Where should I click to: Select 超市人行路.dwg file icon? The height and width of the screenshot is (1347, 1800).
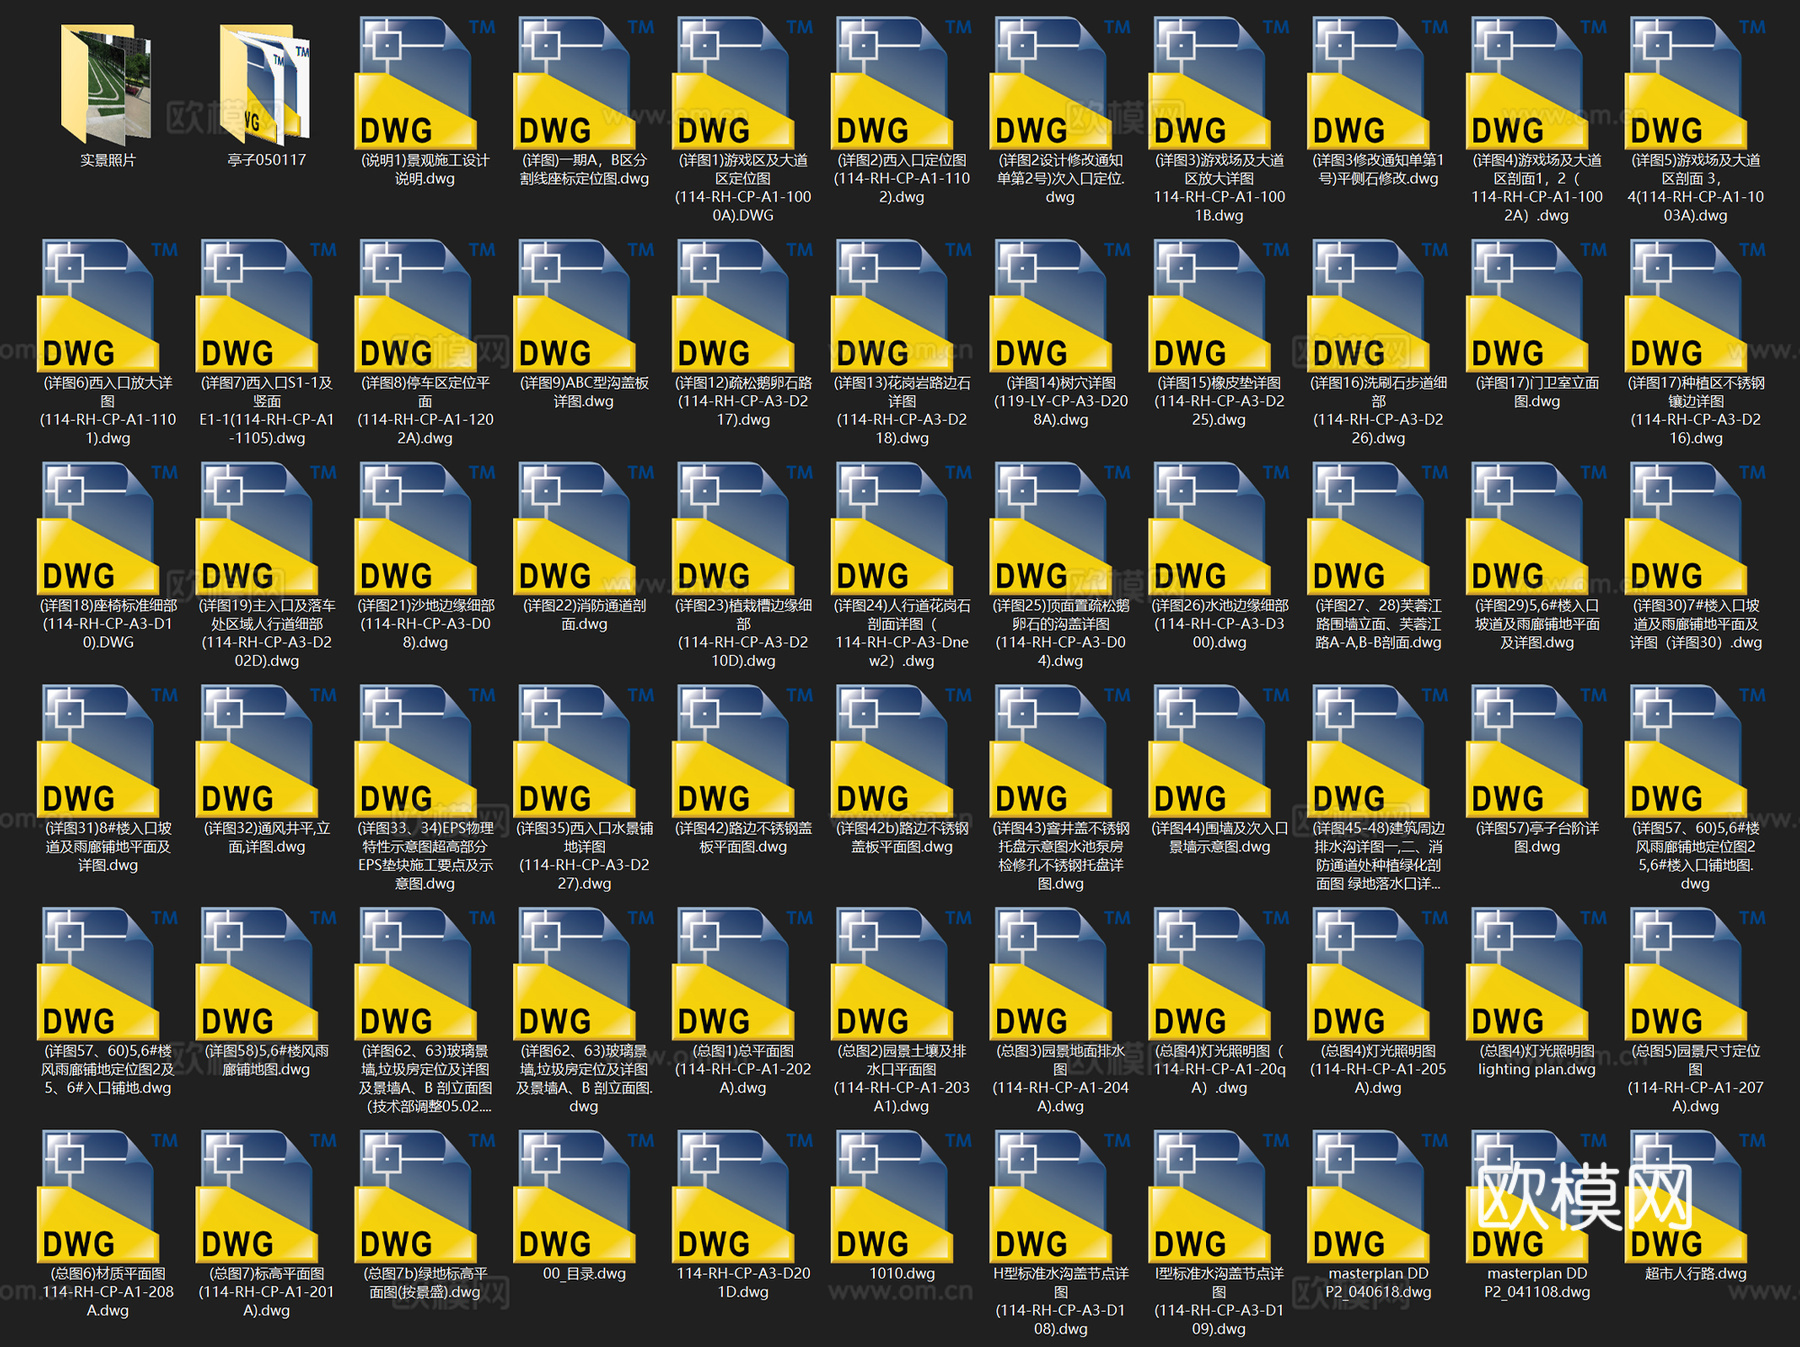(x=1687, y=1197)
